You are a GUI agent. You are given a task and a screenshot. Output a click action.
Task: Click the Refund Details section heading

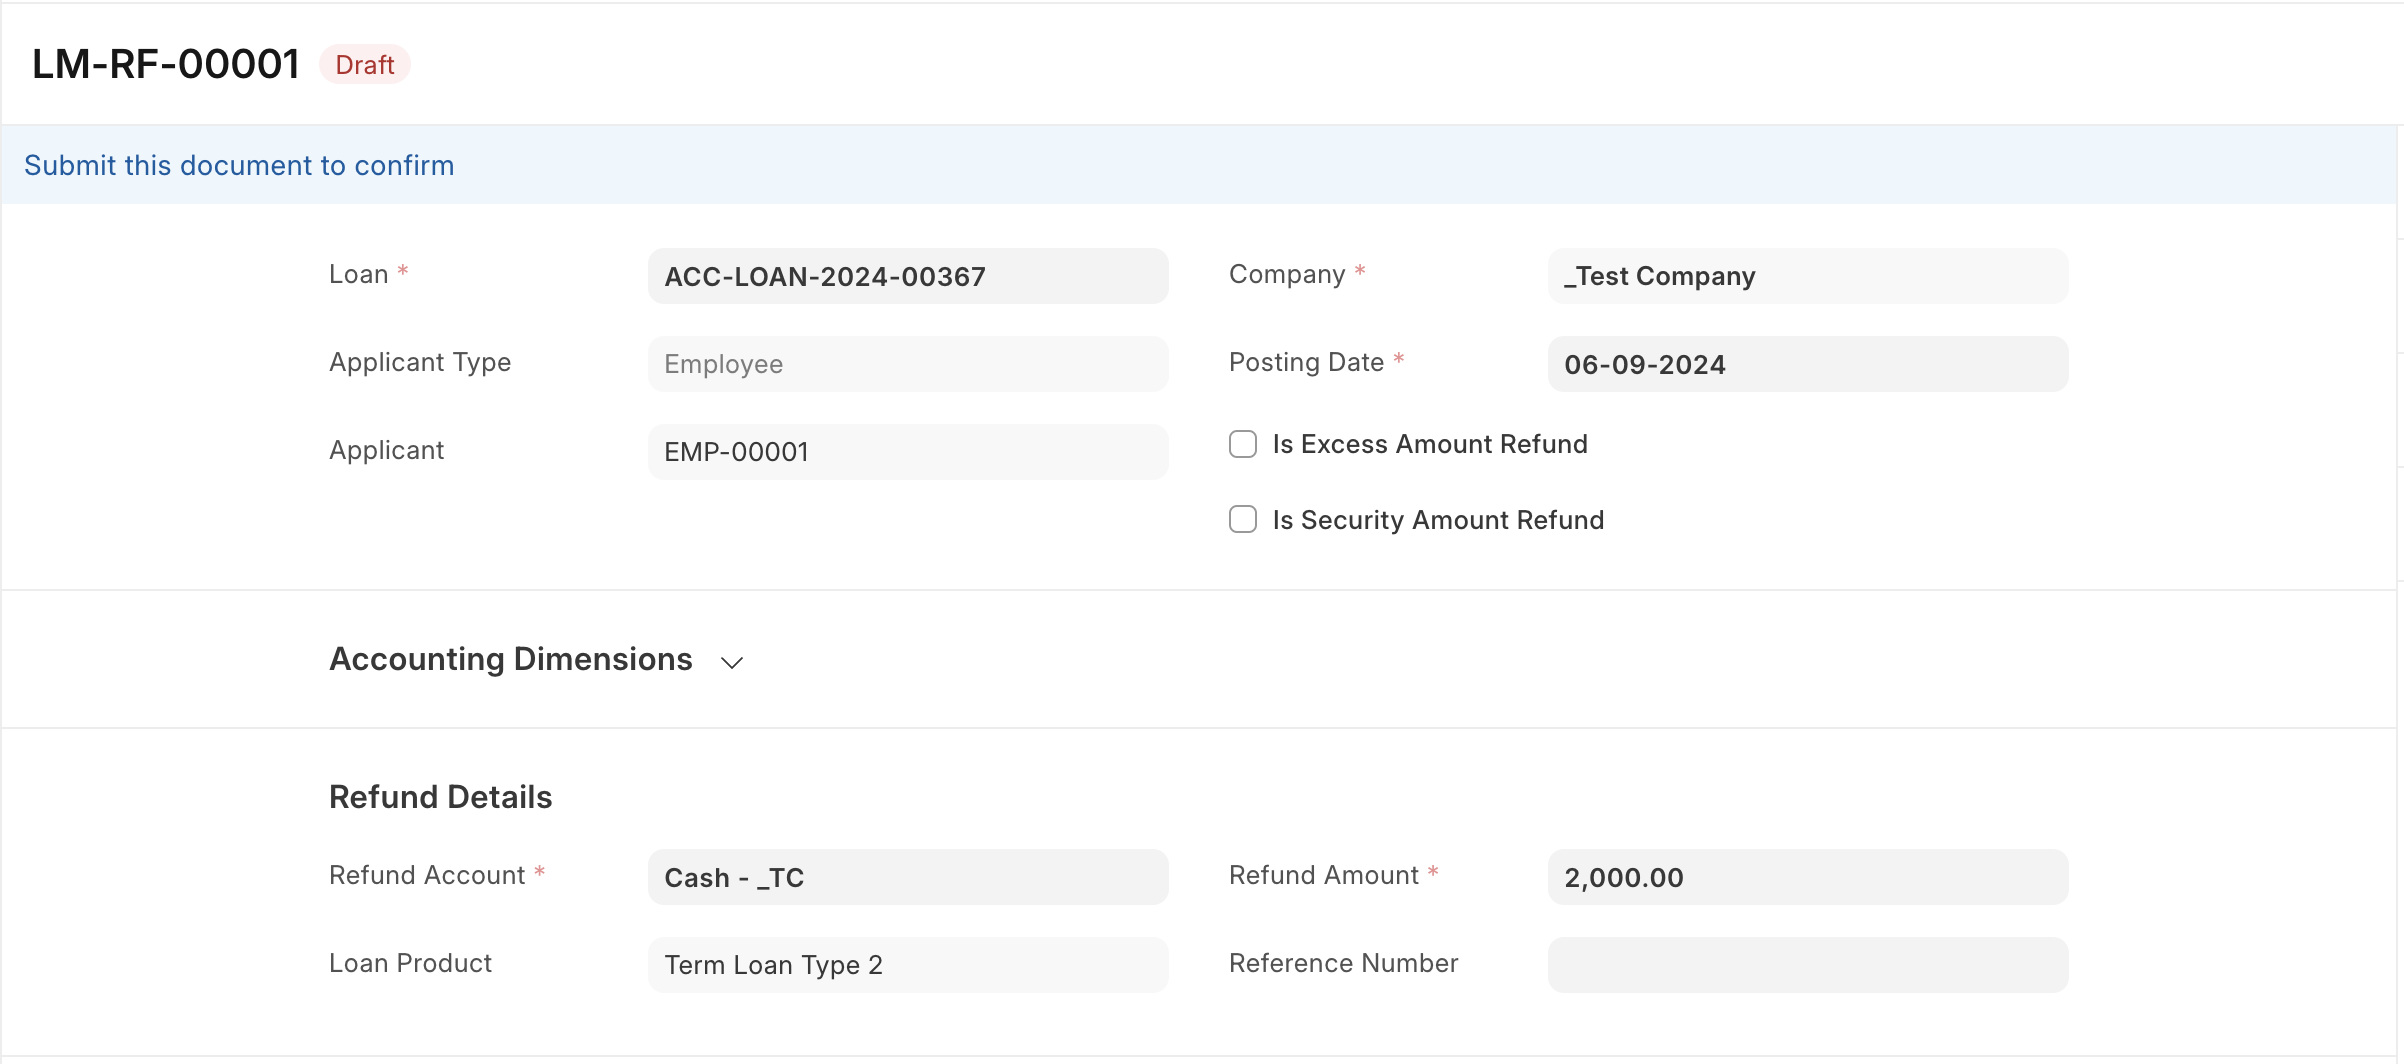[x=440, y=797]
